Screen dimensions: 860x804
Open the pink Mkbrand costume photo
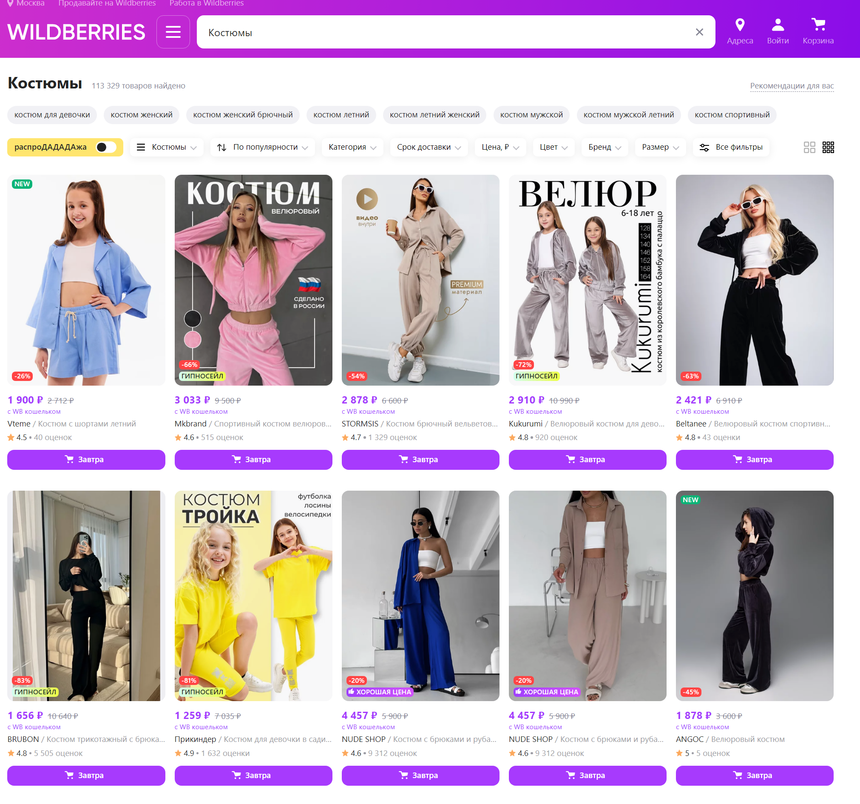point(253,280)
